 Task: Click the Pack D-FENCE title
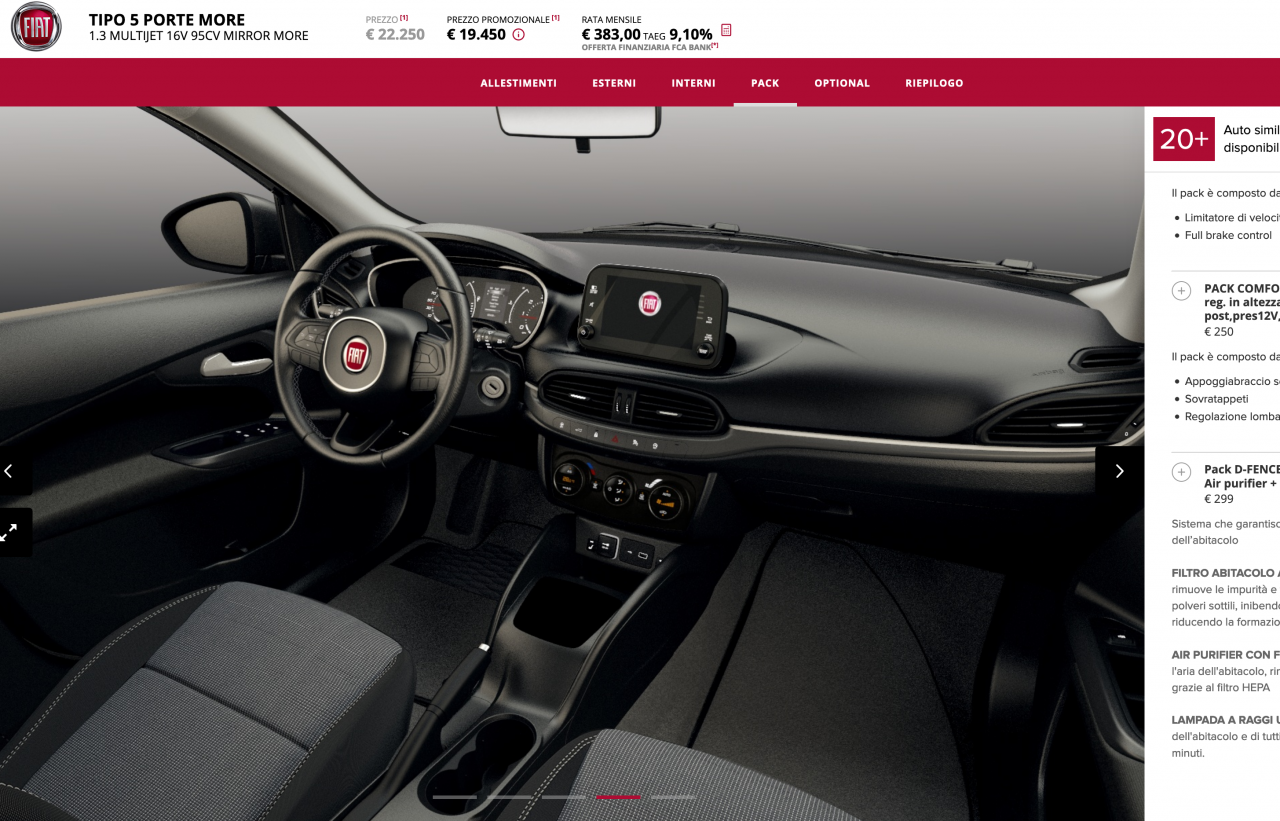(x=1242, y=476)
